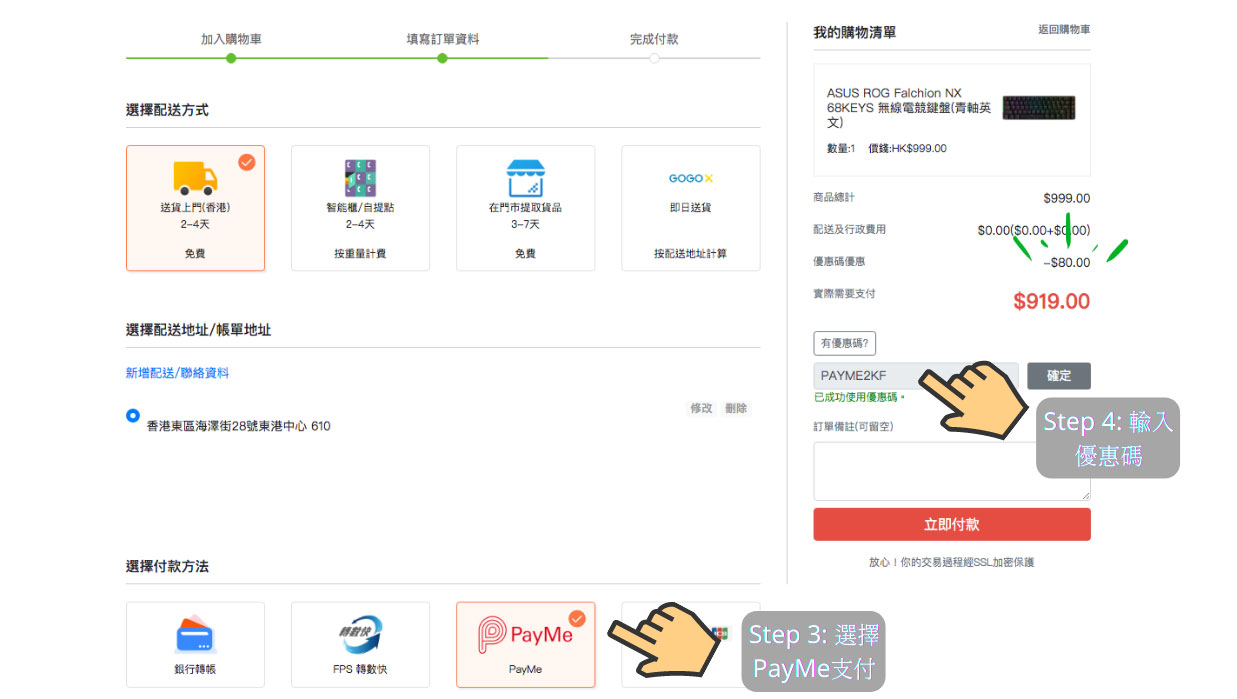Open the 返回購物車 link
This screenshot has height=699, width=1237.
tap(1064, 30)
